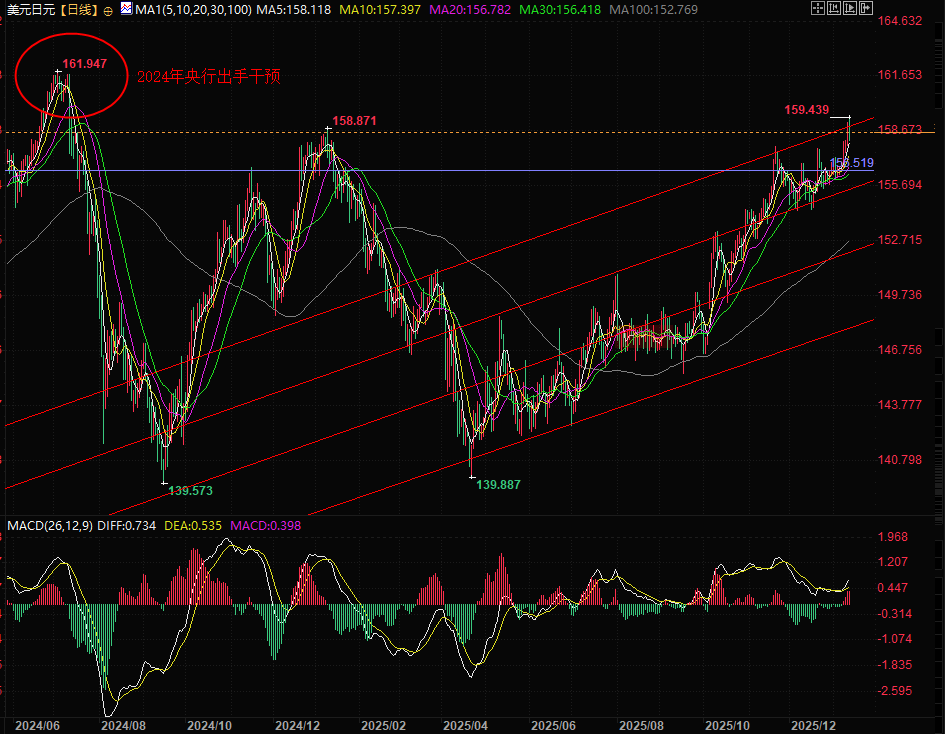The image size is (945, 734).
Task: Select the gray MA100:152.769 legend label
Action: (x=651, y=10)
